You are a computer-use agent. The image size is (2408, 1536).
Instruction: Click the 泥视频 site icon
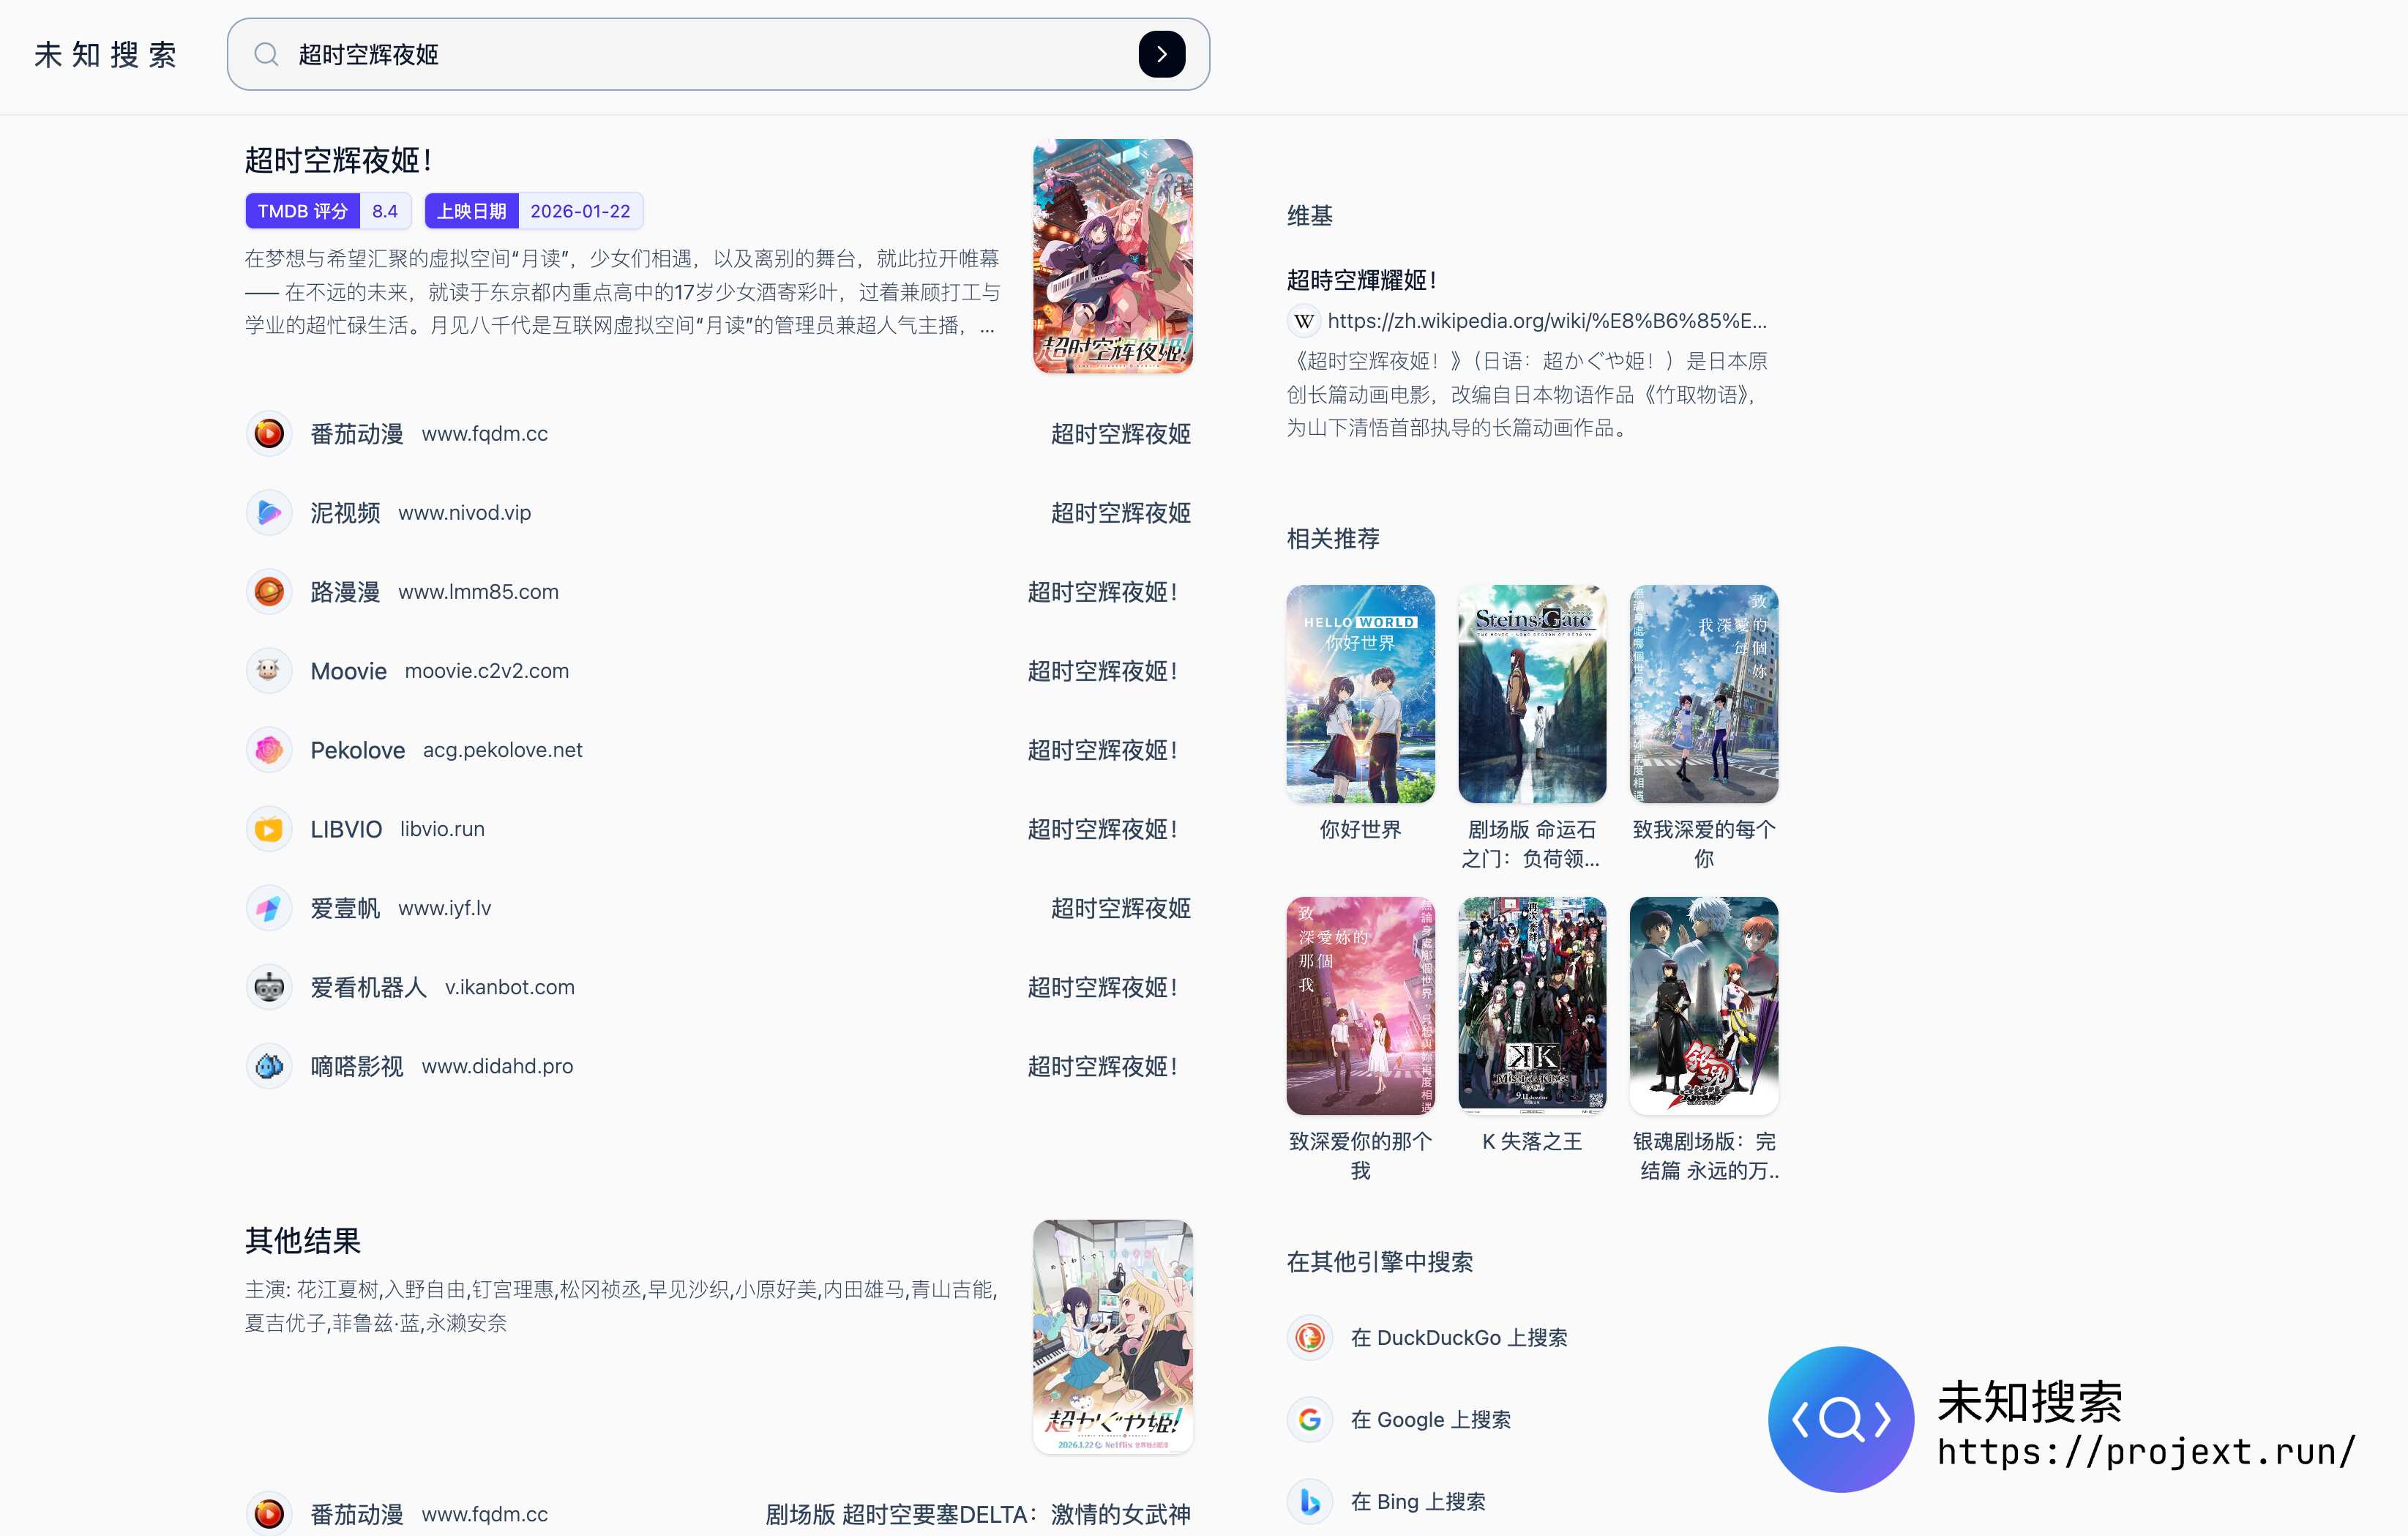[269, 513]
